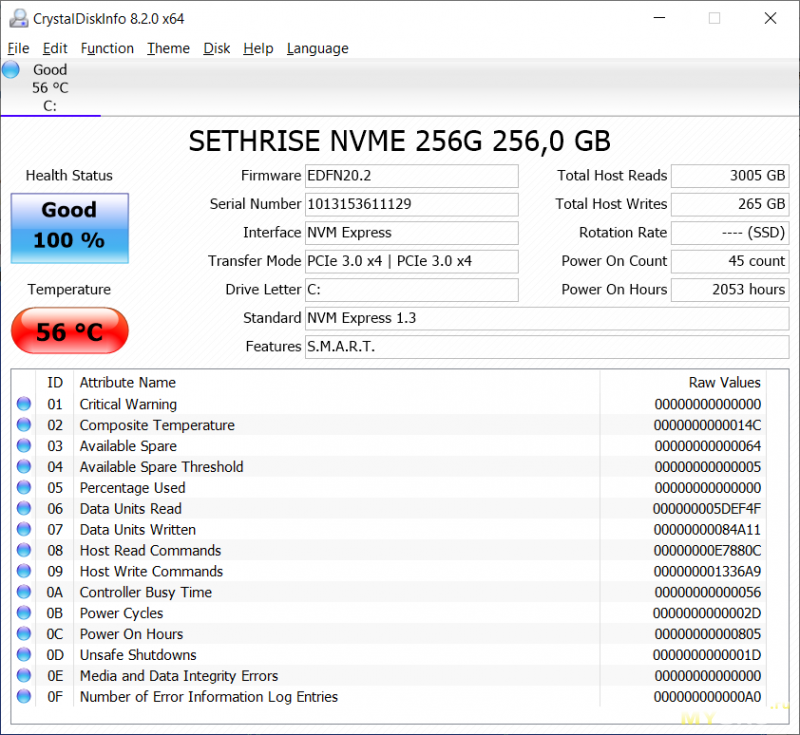Click raw value 0000000E7880C
Viewport: 800px width, 735px height.
click(x=707, y=551)
